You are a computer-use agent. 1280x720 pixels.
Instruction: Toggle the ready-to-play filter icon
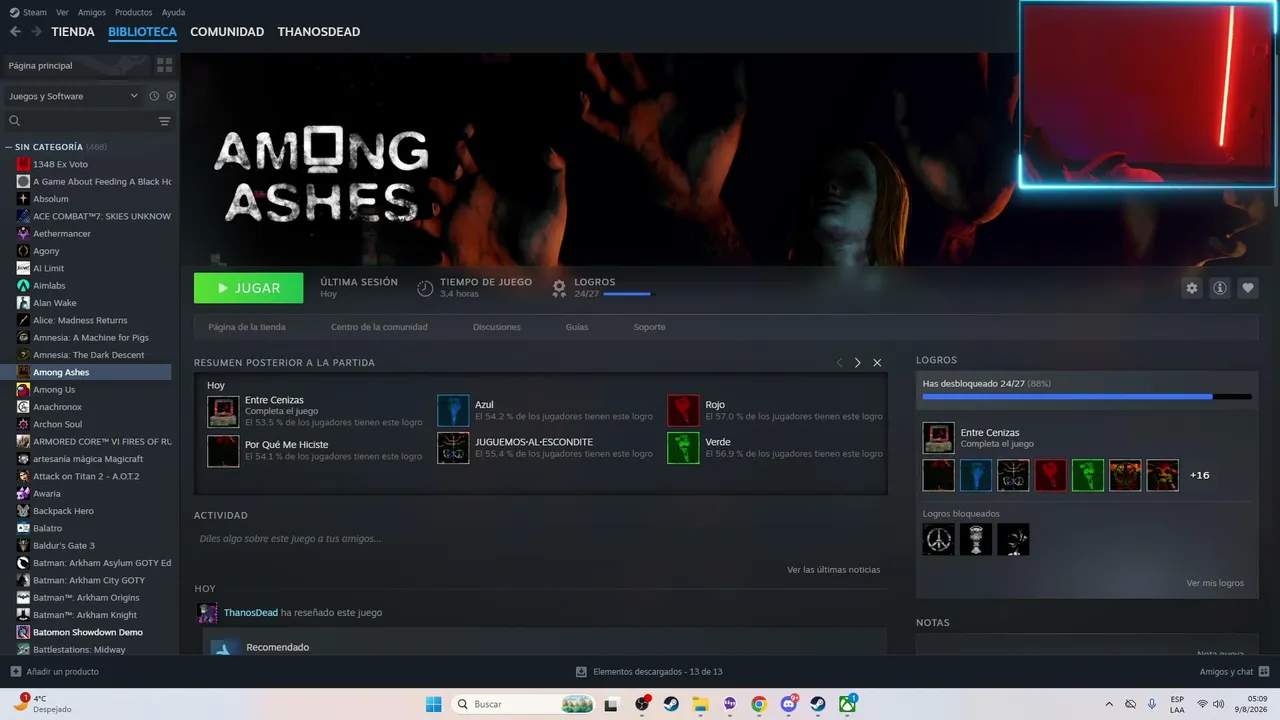[171, 96]
